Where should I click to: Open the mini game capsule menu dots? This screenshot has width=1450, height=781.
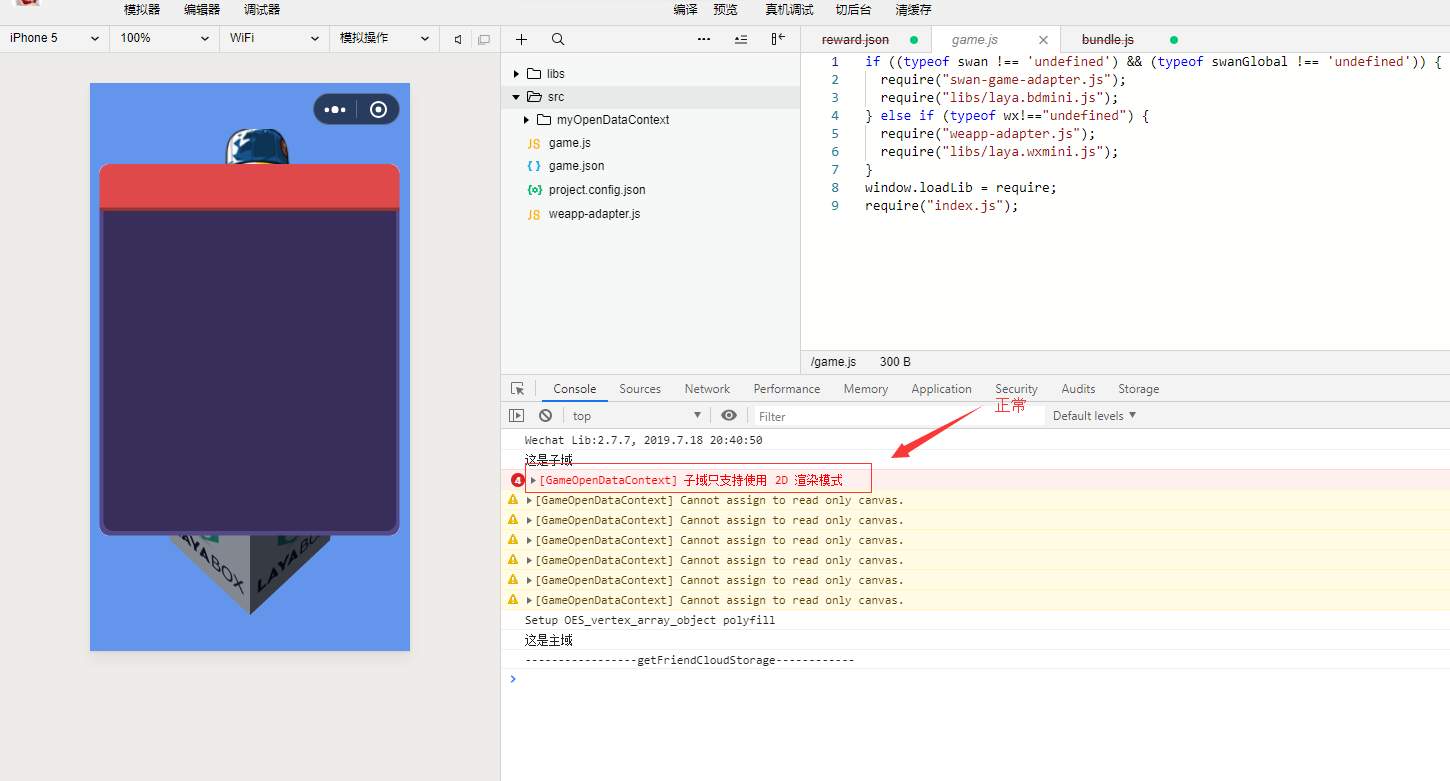click(335, 110)
